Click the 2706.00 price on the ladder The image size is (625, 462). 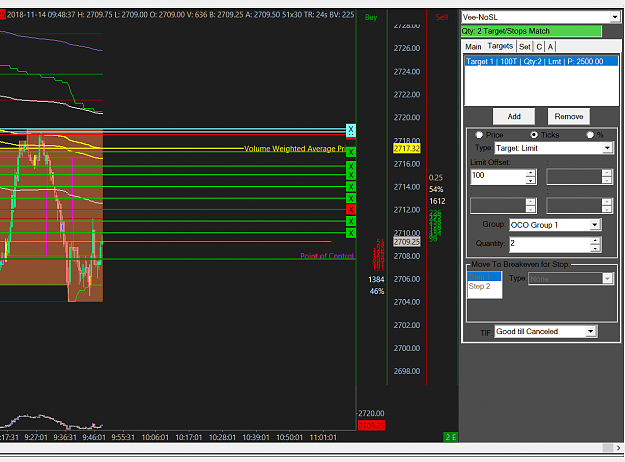click(407, 279)
